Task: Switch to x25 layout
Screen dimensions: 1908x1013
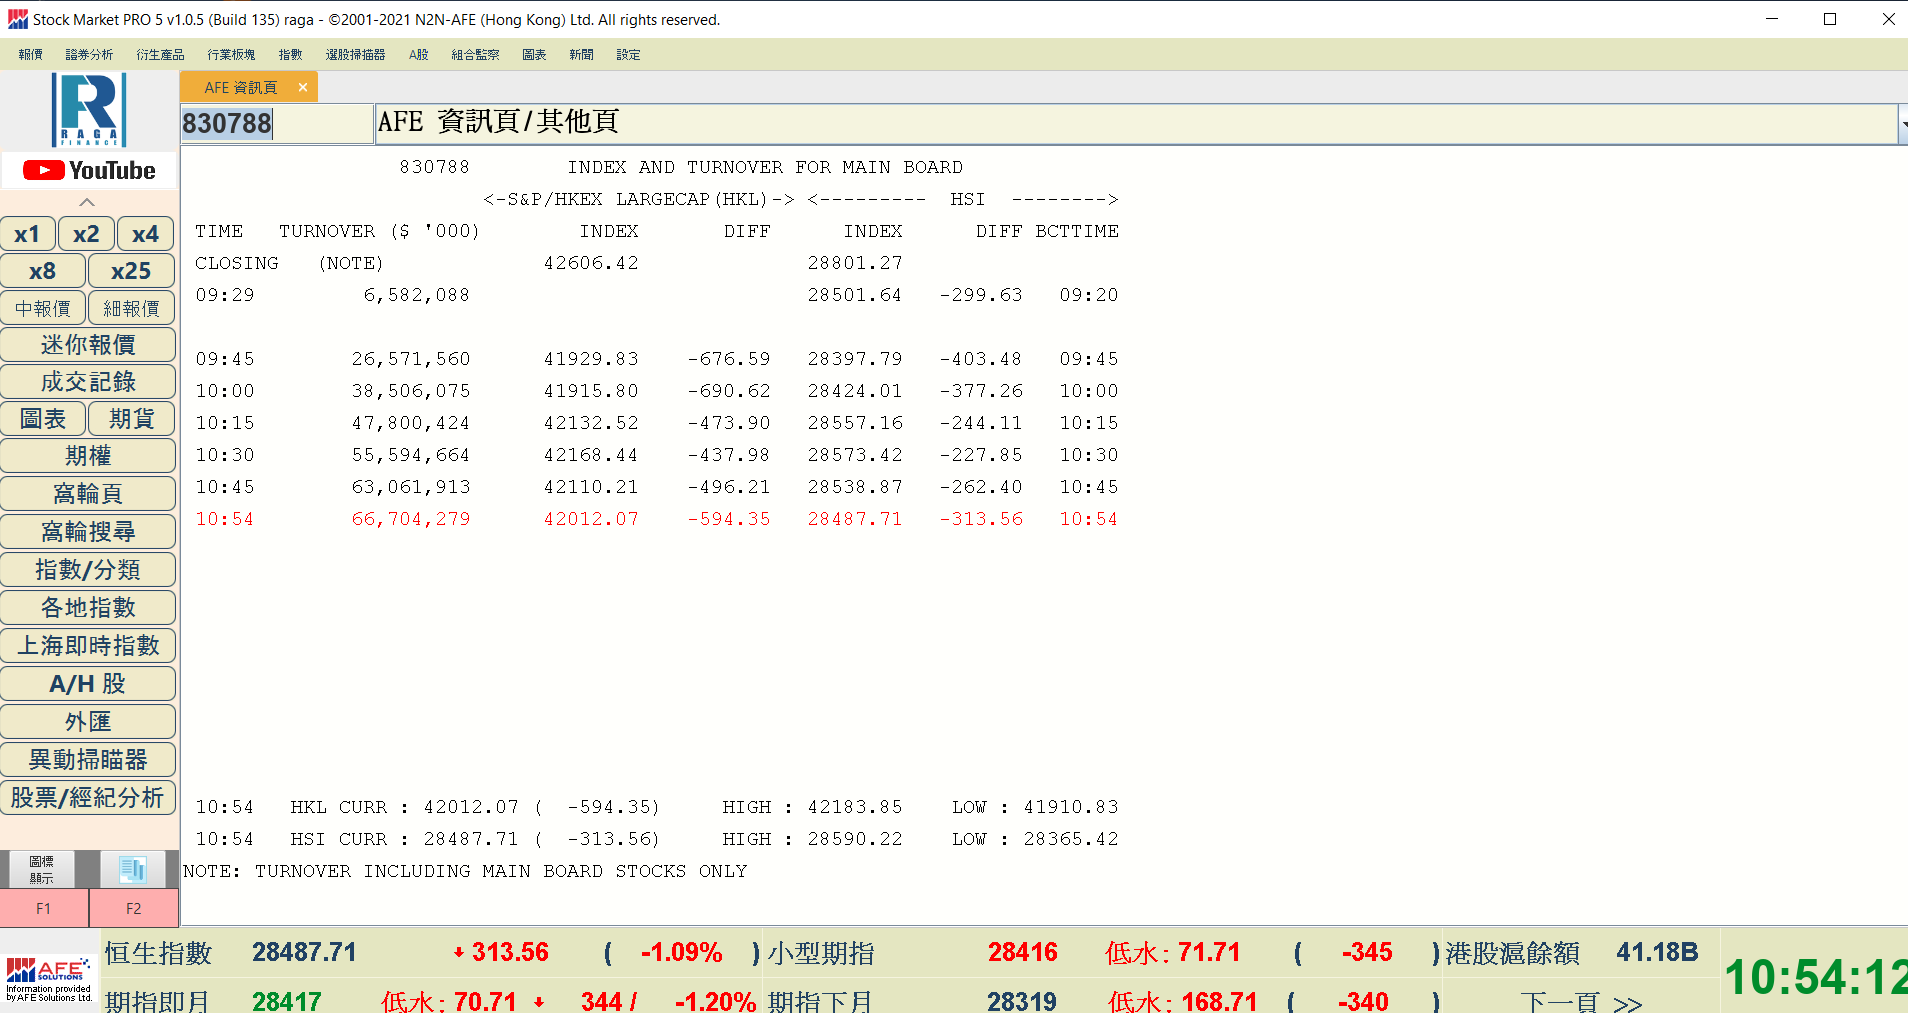Action: (x=131, y=271)
